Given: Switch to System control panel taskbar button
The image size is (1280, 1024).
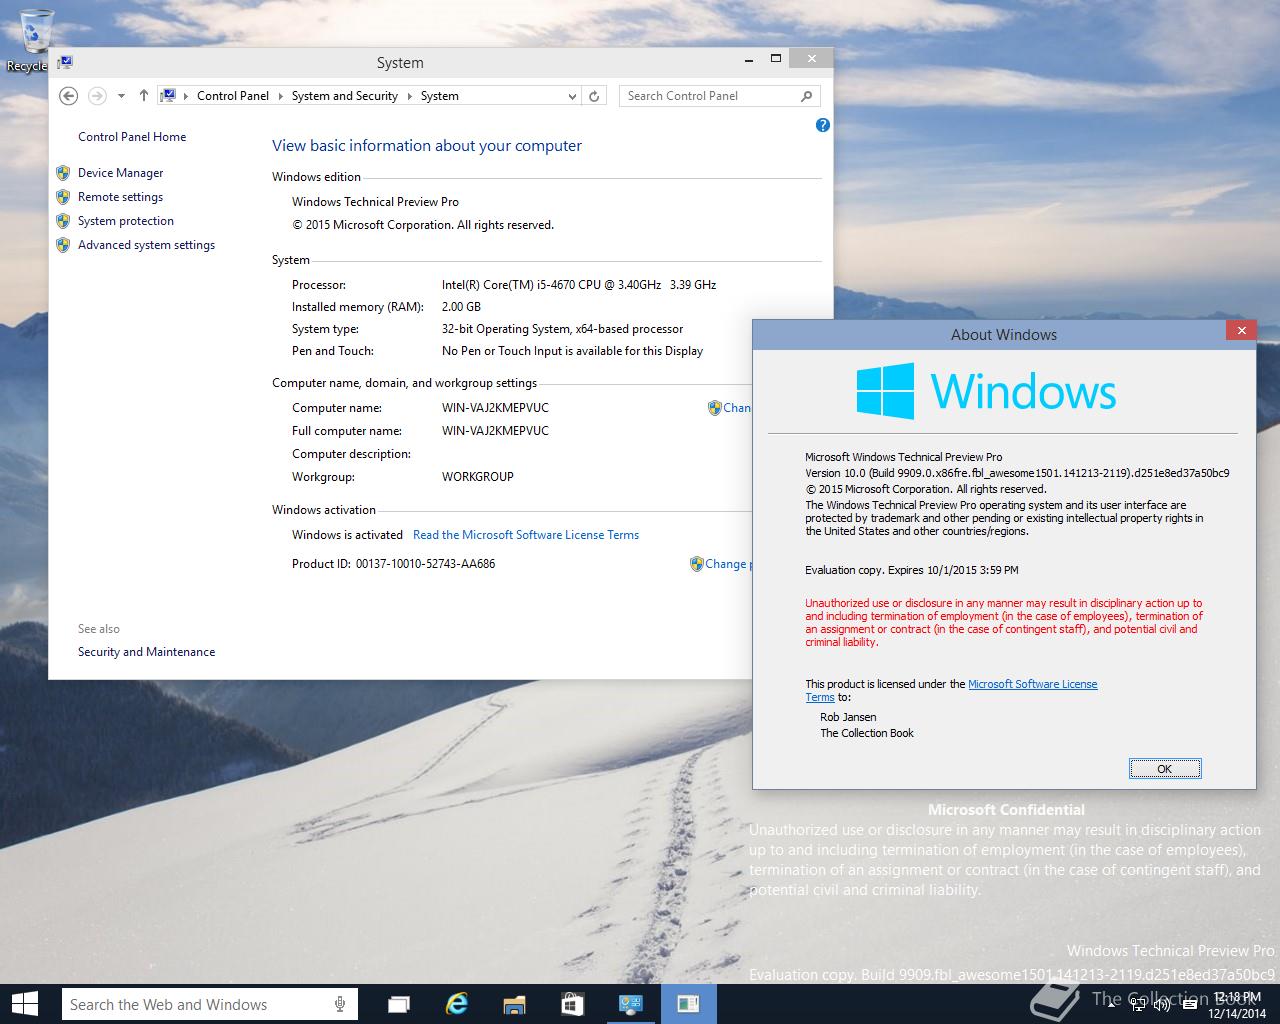Looking at the screenshot, I should [630, 1004].
